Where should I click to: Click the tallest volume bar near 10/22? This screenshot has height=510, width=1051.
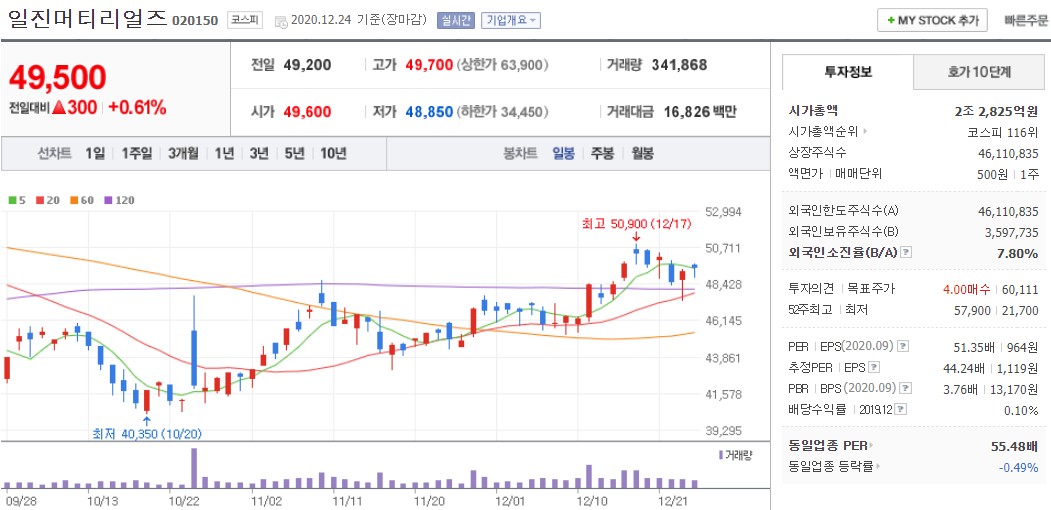coord(194,468)
